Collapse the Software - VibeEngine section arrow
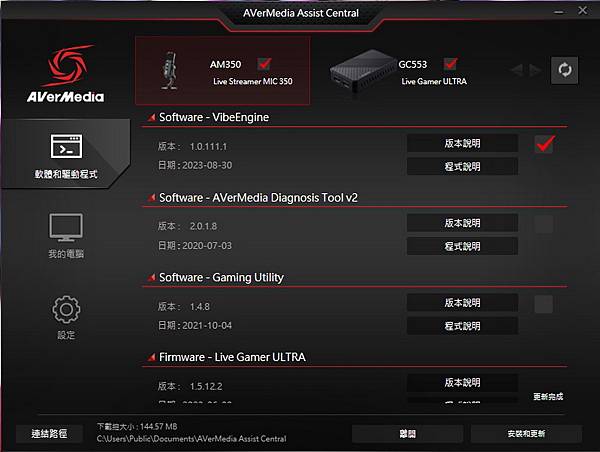 click(152, 117)
